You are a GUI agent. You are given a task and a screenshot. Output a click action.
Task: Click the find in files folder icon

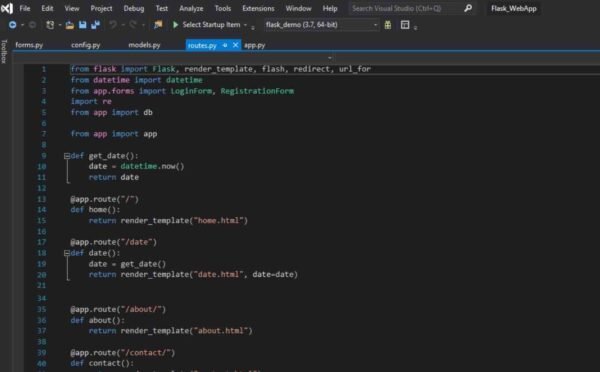pyautogui.click(x=158, y=25)
